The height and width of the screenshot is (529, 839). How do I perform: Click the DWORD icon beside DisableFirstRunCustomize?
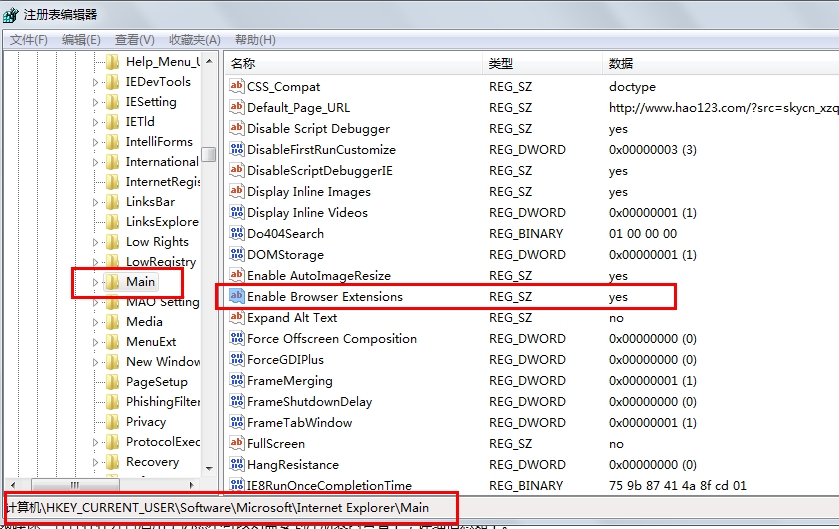tap(237, 150)
